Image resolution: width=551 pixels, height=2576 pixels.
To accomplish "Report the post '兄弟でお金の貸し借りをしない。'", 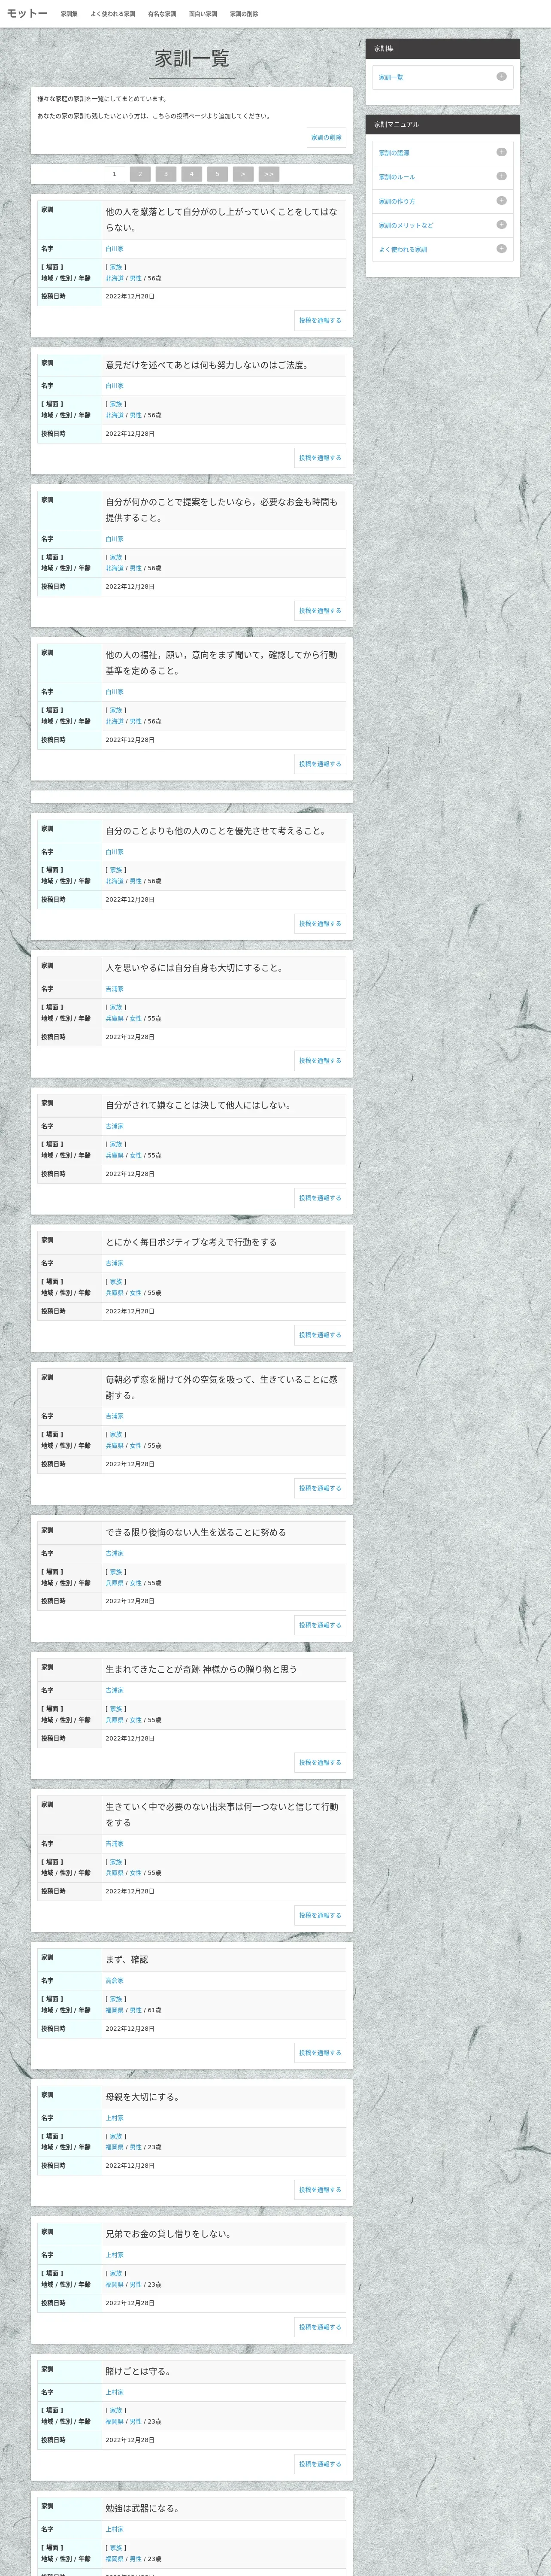I will (320, 2326).
